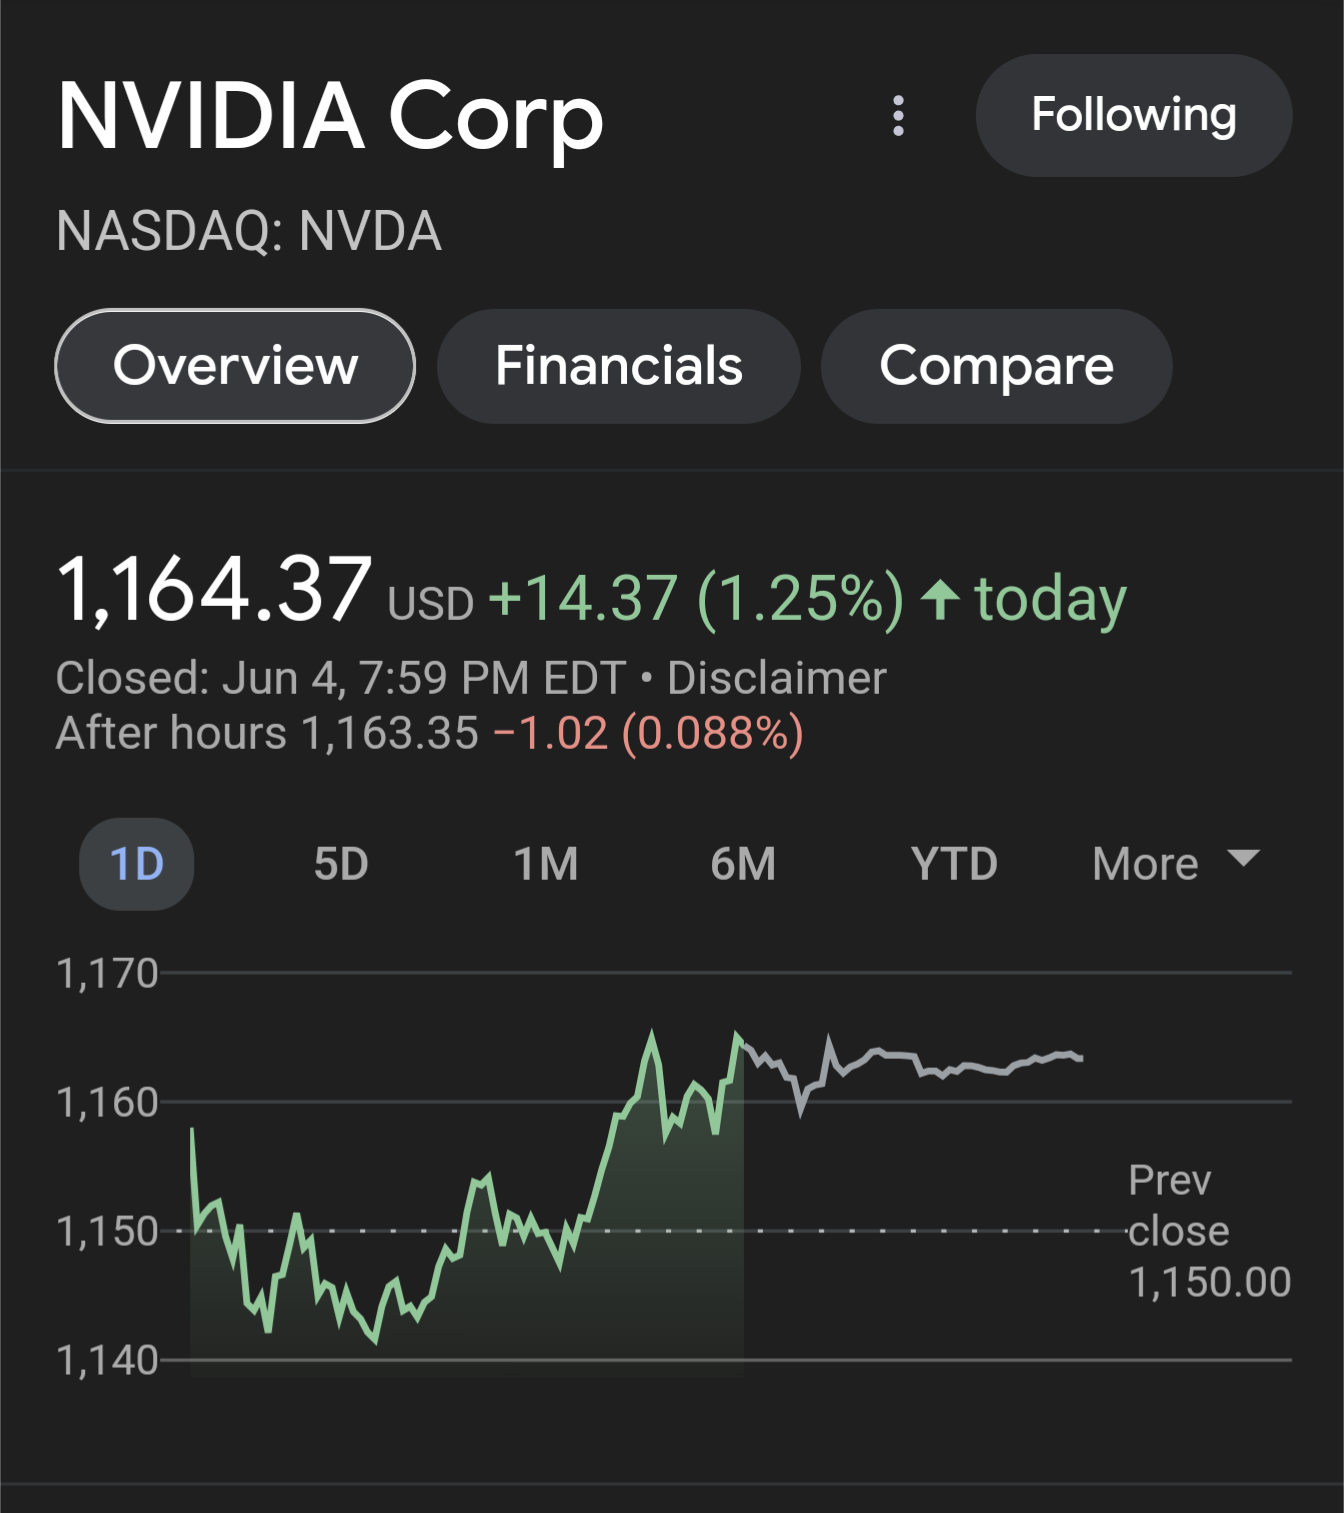This screenshot has height=1513, width=1344.
Task: Toggle the Following button for NVIDIA
Action: 1133,116
